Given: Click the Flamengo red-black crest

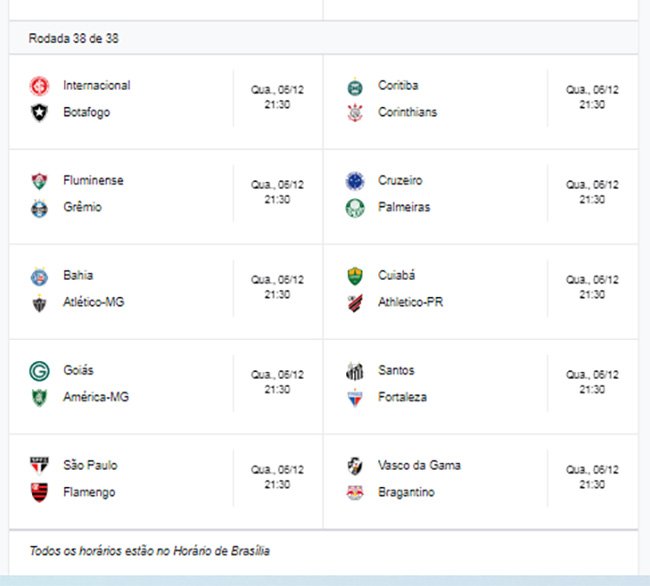Looking at the screenshot, I should (39, 492).
